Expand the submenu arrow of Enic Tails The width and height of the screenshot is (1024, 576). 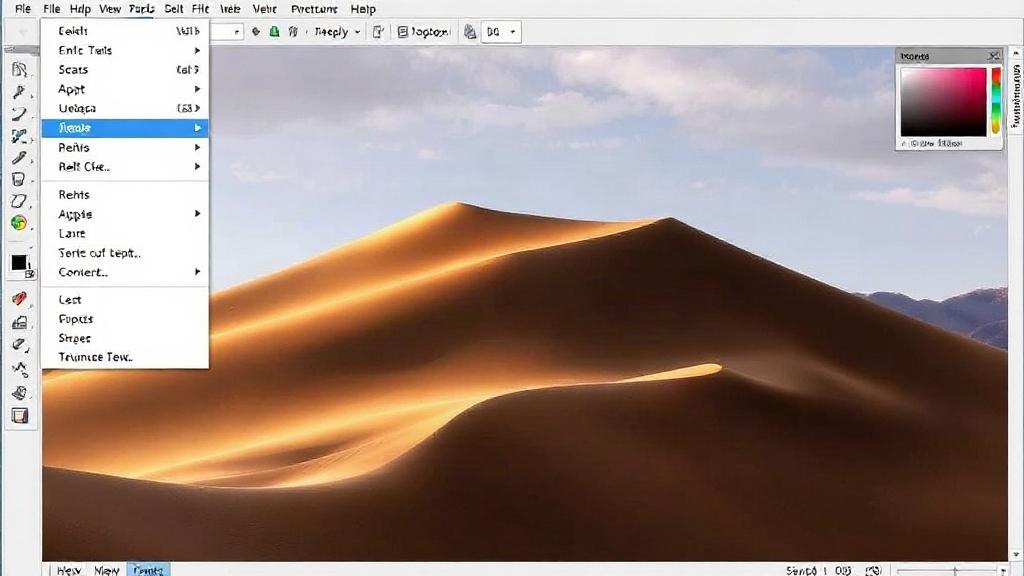[x=197, y=50]
